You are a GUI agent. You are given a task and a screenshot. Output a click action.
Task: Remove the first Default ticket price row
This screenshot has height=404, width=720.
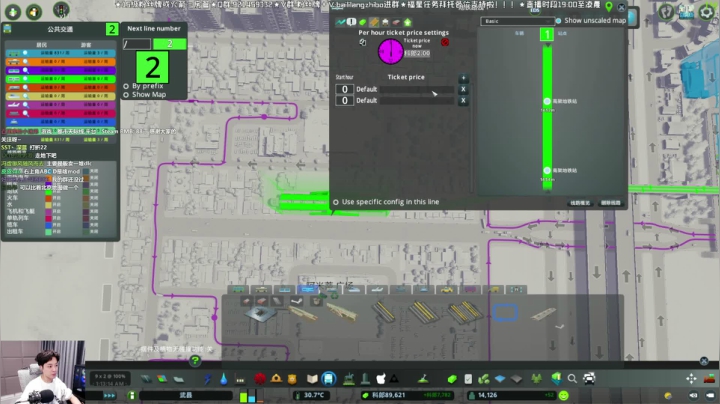tap(463, 89)
